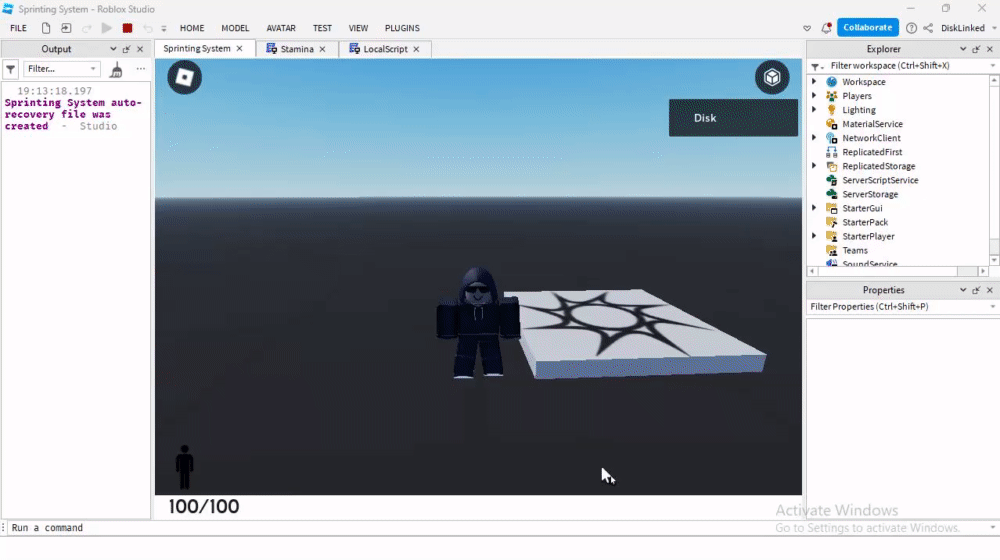
Task: Open the TEST ribbon tab
Action: click(322, 28)
